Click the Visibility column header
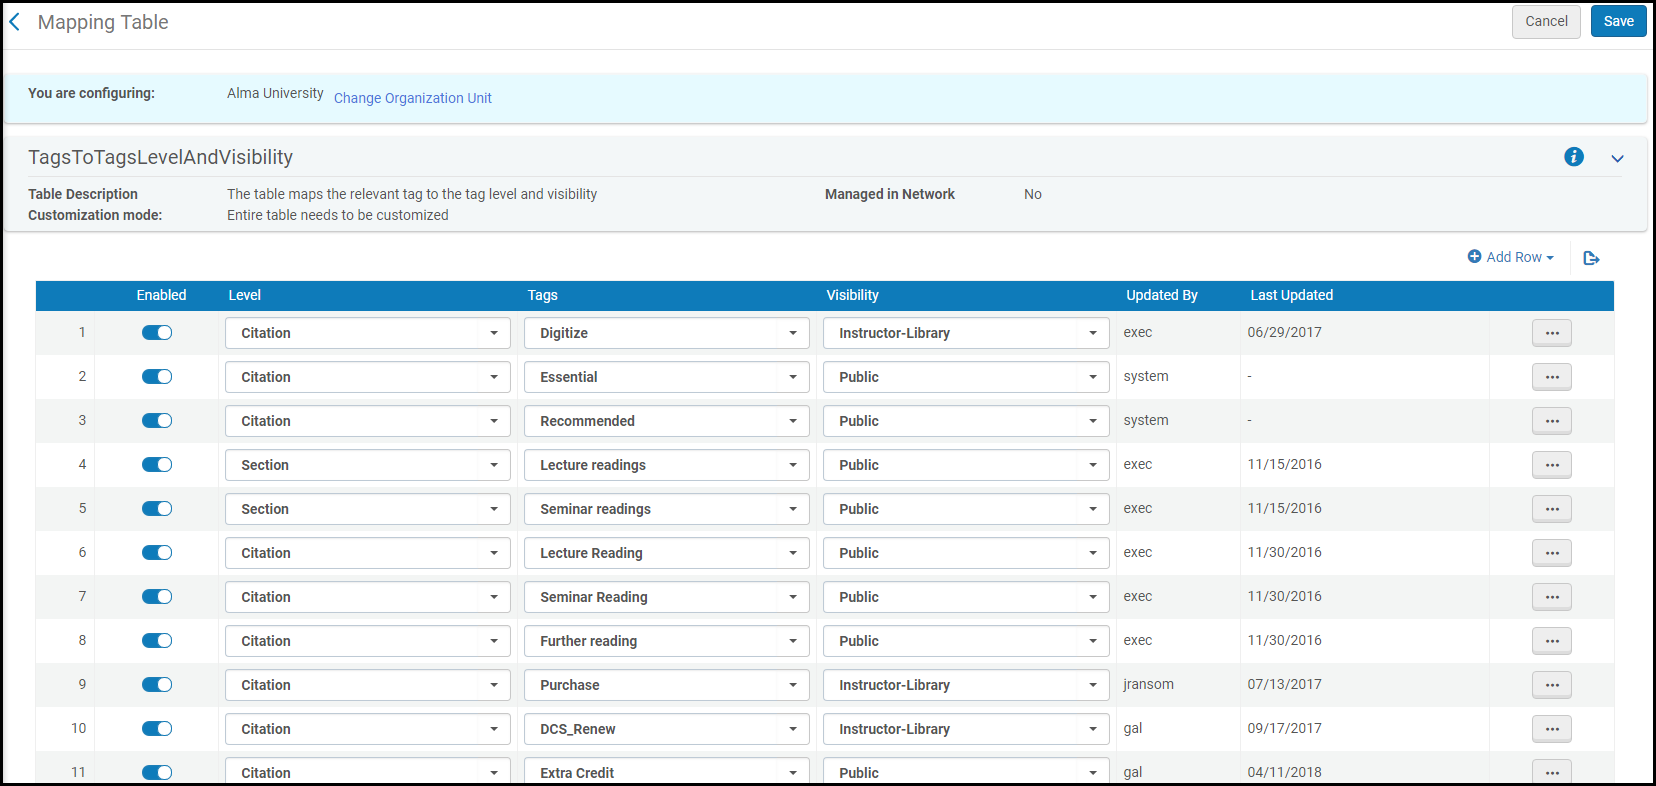 point(852,295)
